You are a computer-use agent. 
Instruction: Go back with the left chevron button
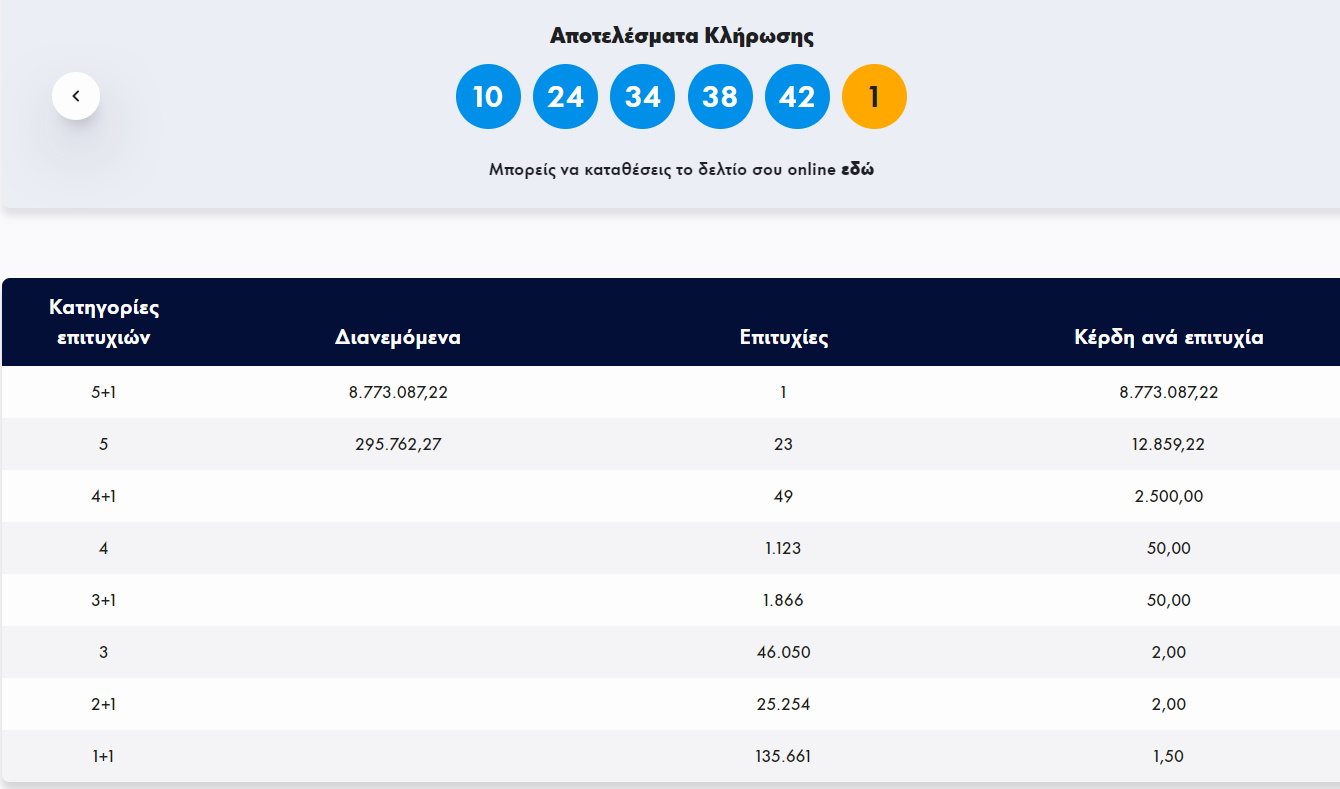coord(76,96)
